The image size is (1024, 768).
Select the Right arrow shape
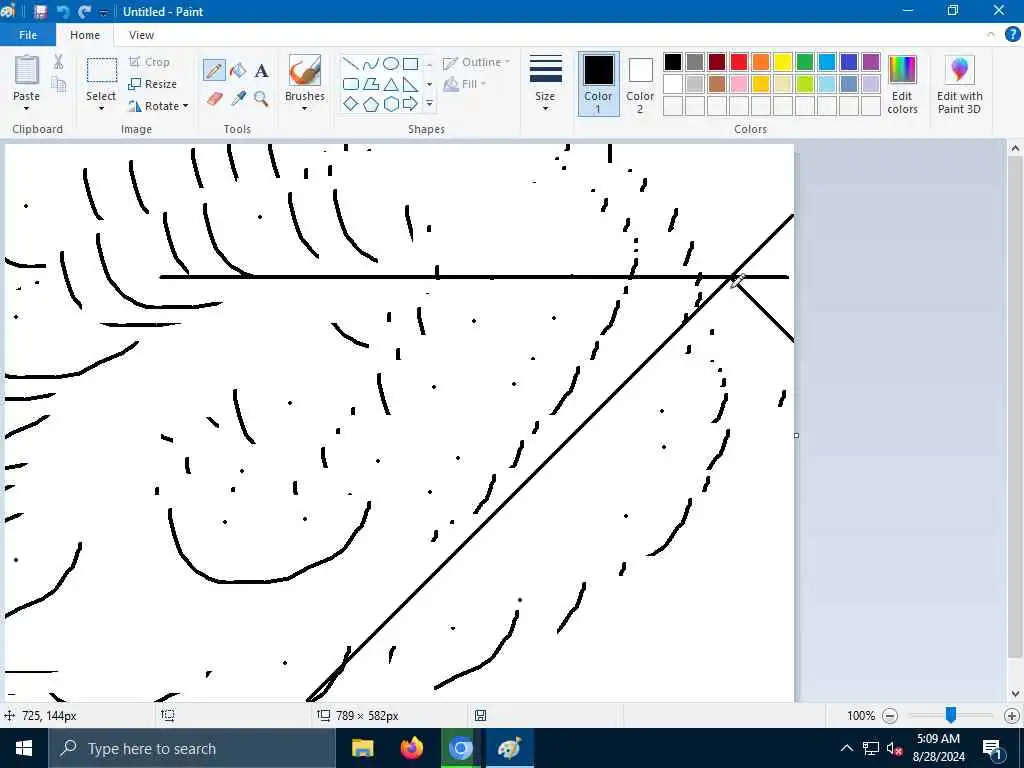410,104
